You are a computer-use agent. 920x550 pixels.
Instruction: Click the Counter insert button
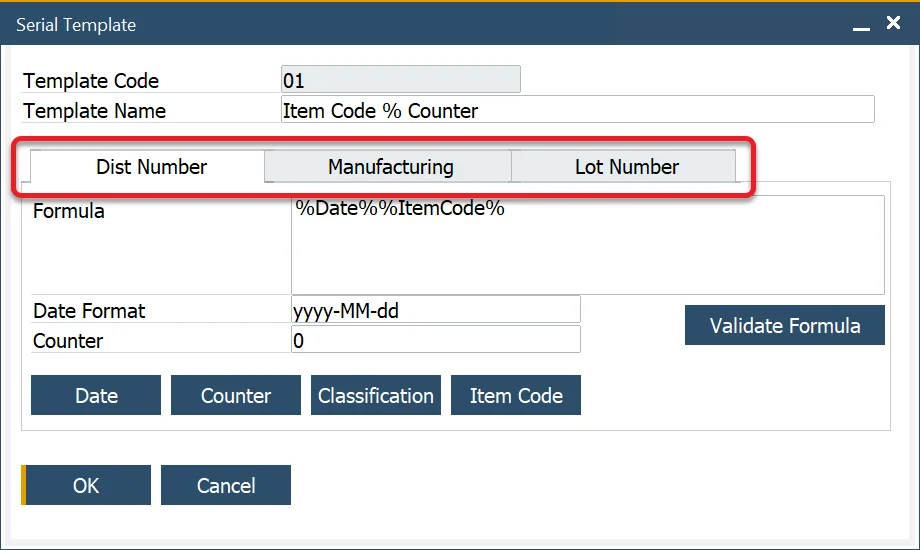[x=236, y=396]
